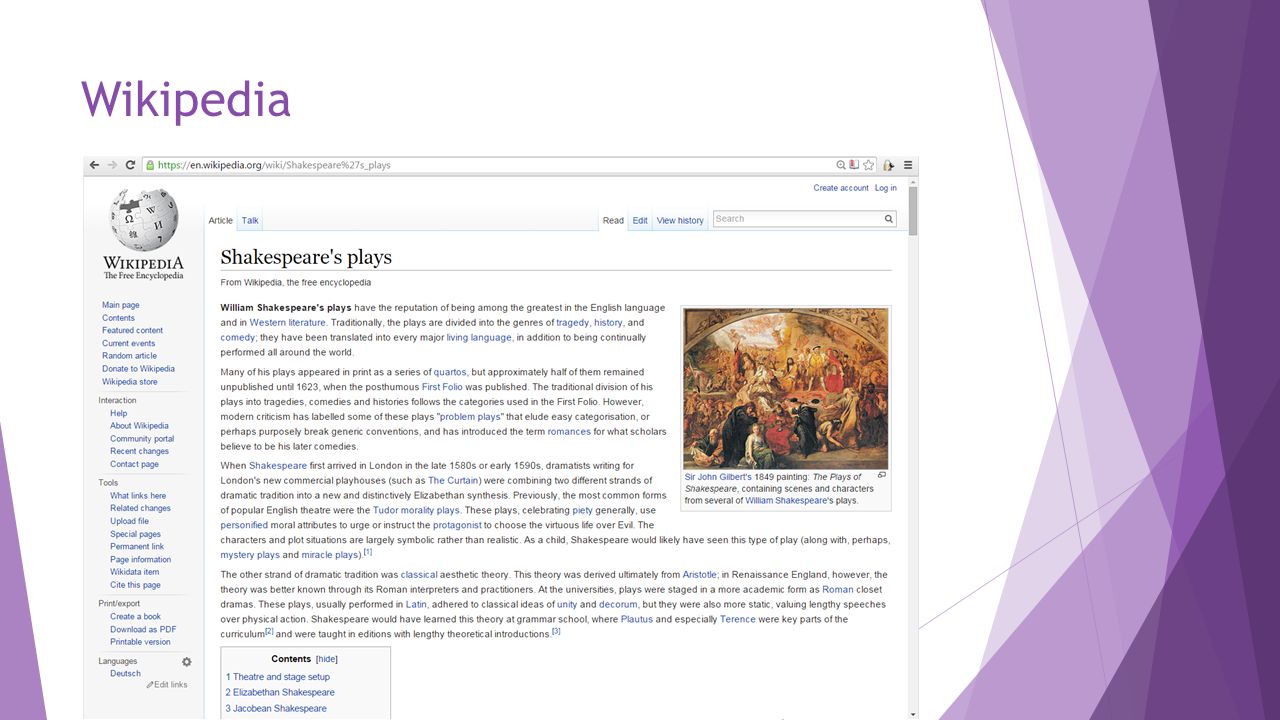The height and width of the screenshot is (720, 1280).
Task: Open Related changes in Tools
Action: tap(140, 508)
